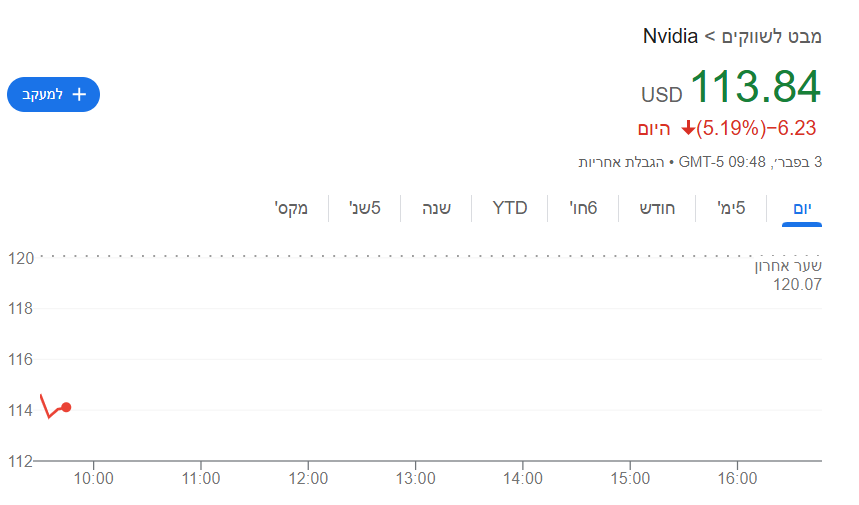Select the 5שנ' five-year tab

pos(364,208)
